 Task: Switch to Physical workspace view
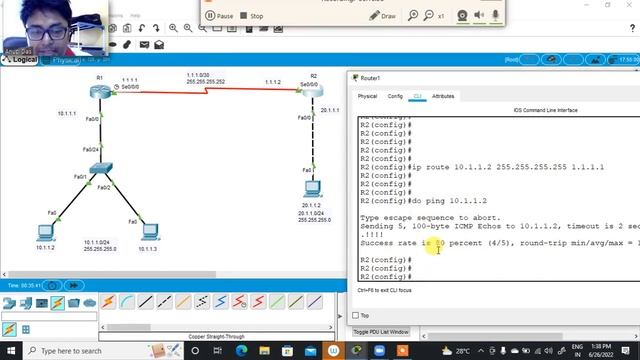pyautogui.click(x=61, y=60)
